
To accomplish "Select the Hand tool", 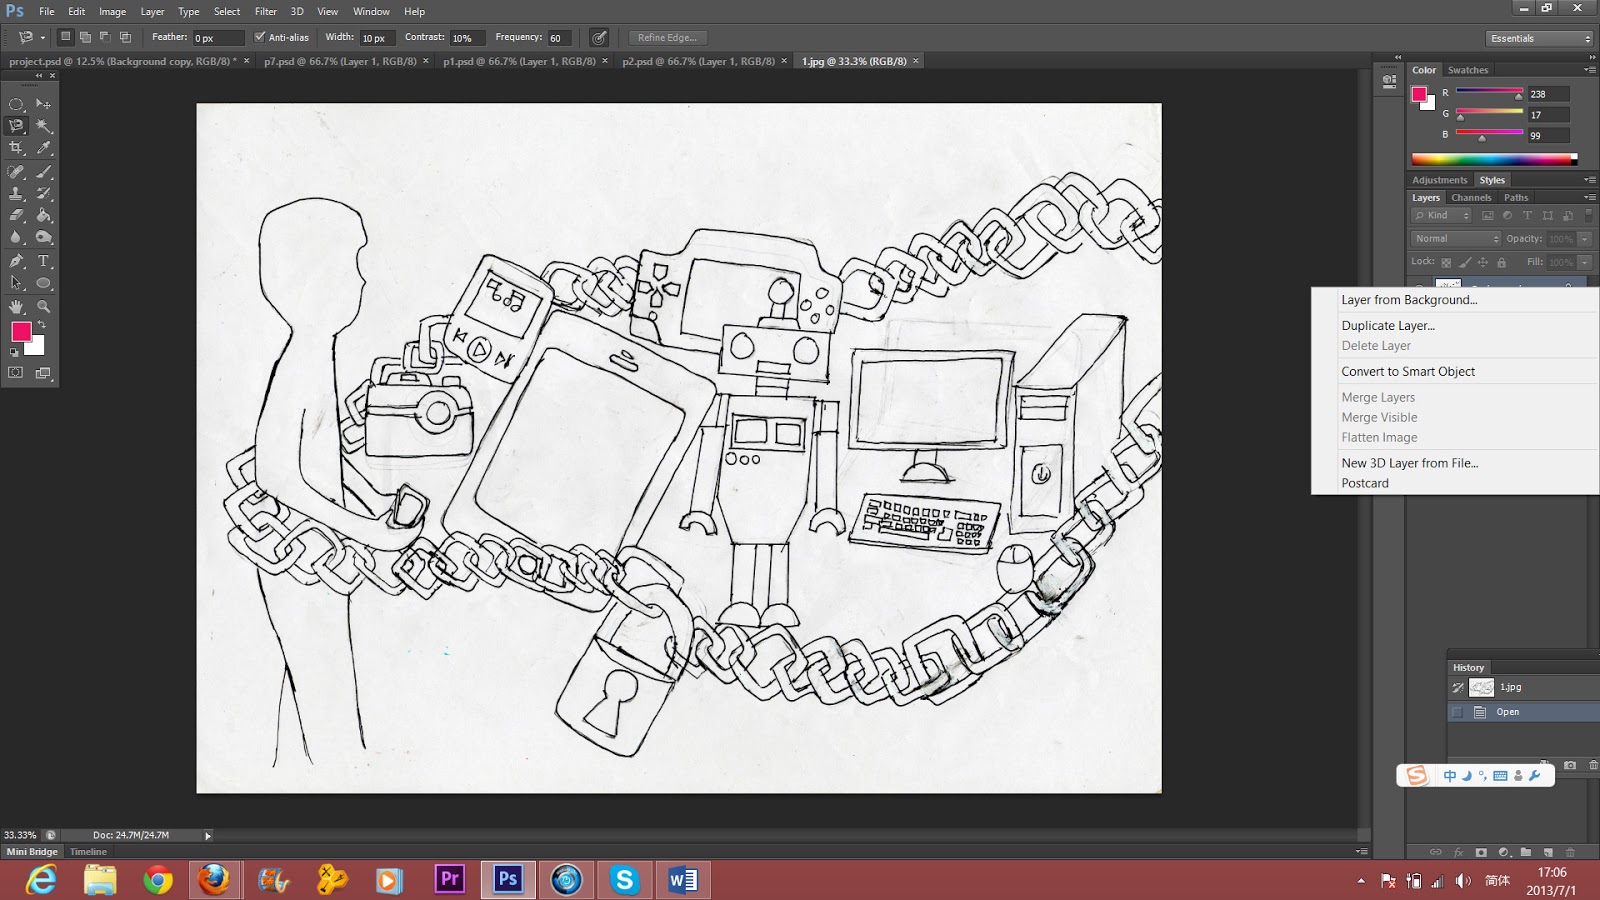I will tap(16, 307).
